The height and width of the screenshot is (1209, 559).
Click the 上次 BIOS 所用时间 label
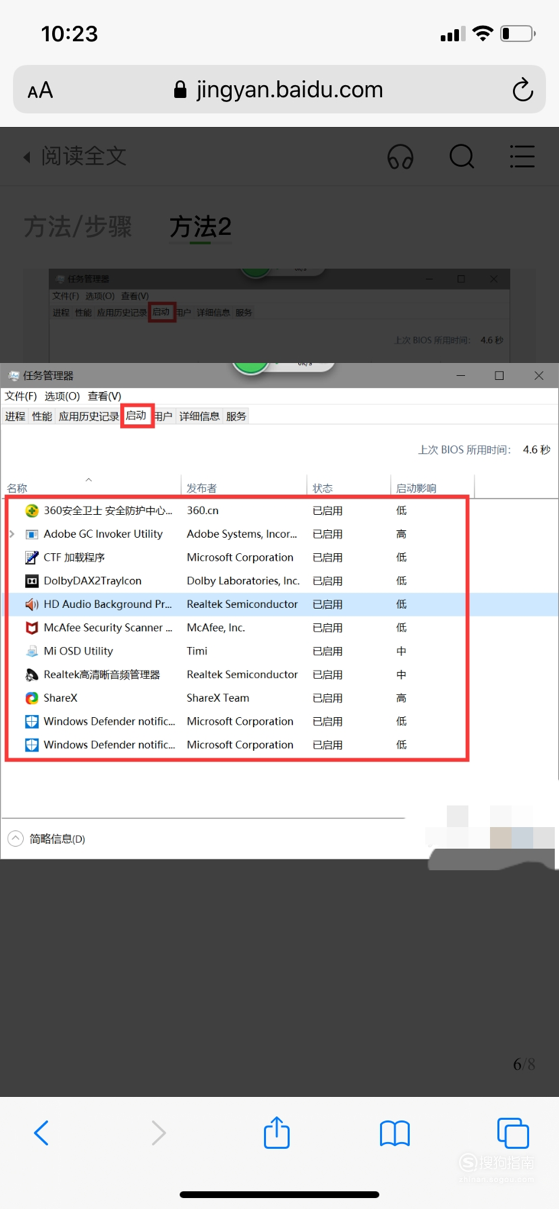point(464,450)
